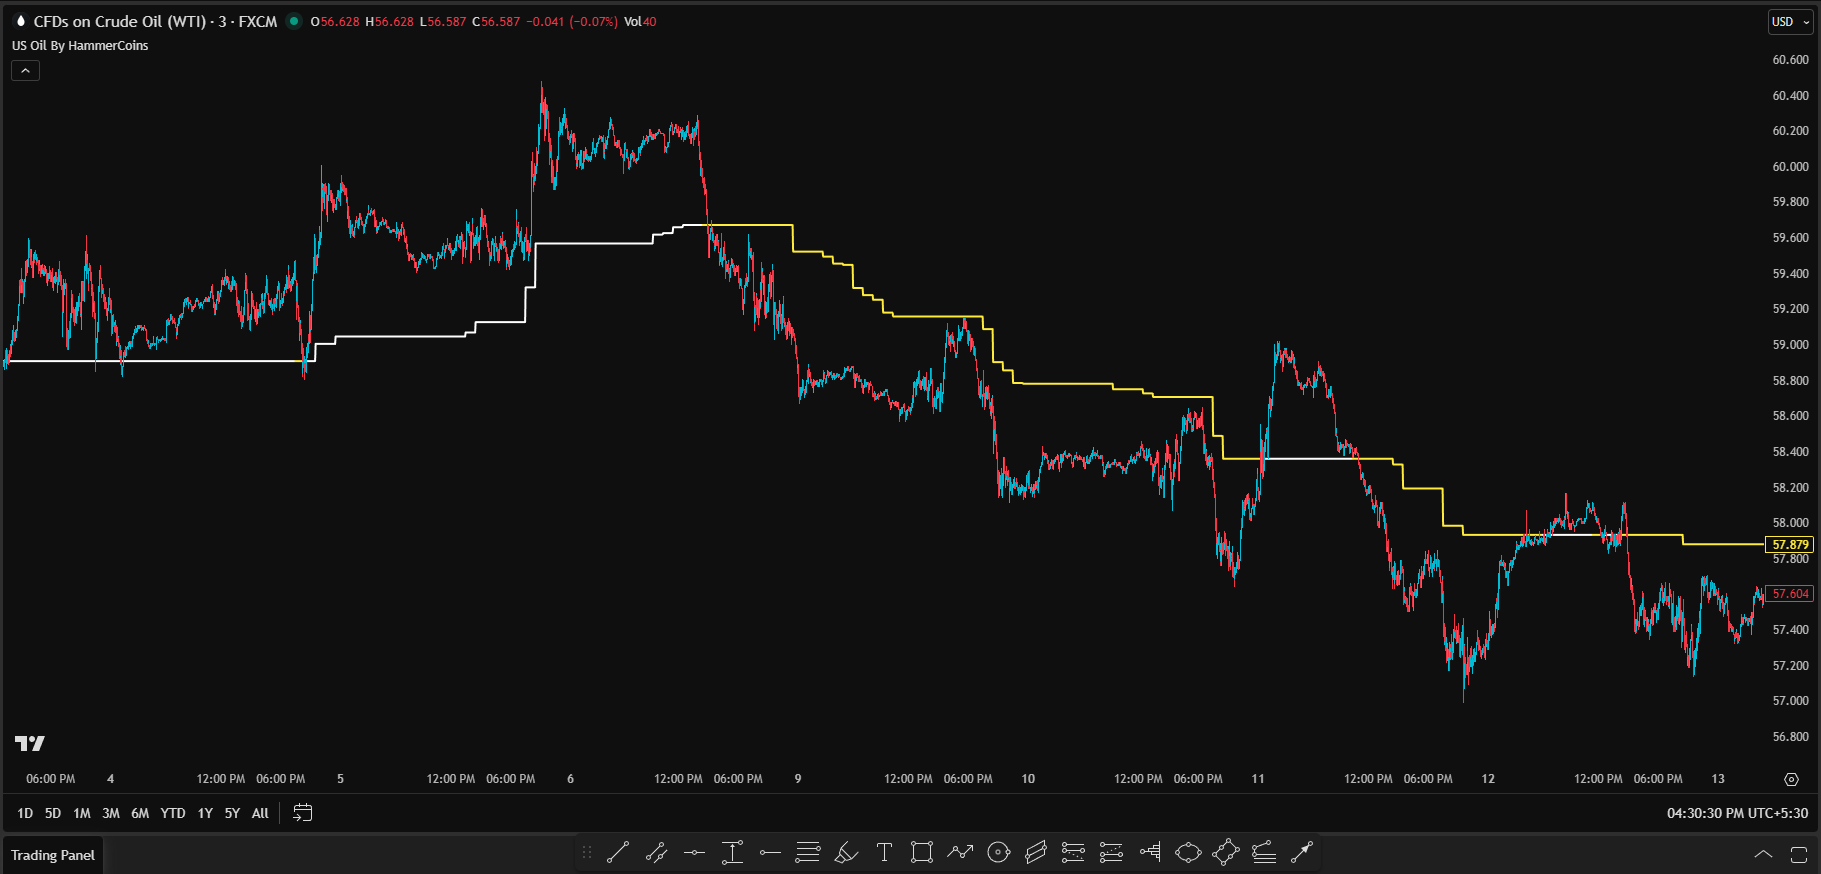The image size is (1821, 874).
Task: Click the date label 13 on time axis
Action: click(1718, 779)
